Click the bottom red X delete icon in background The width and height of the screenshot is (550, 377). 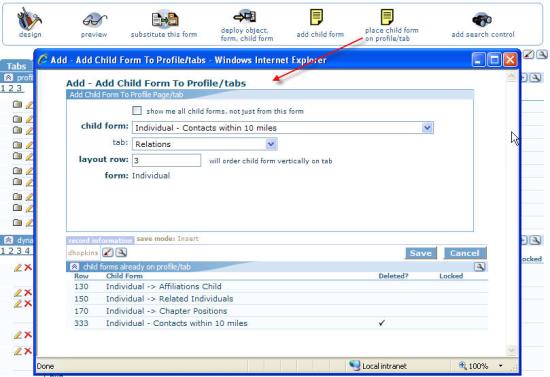[x=28, y=351]
